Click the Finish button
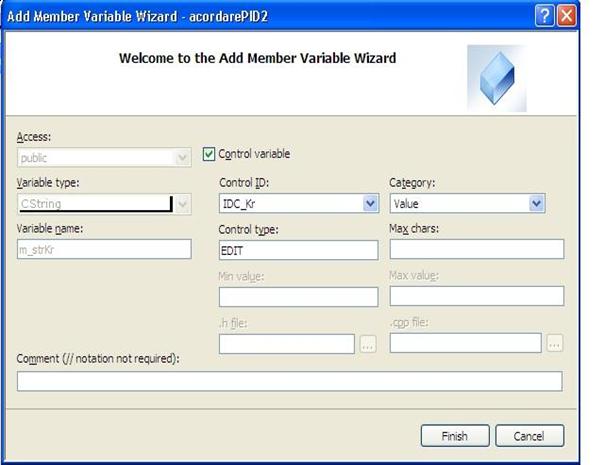The height and width of the screenshot is (465, 604). click(455, 436)
